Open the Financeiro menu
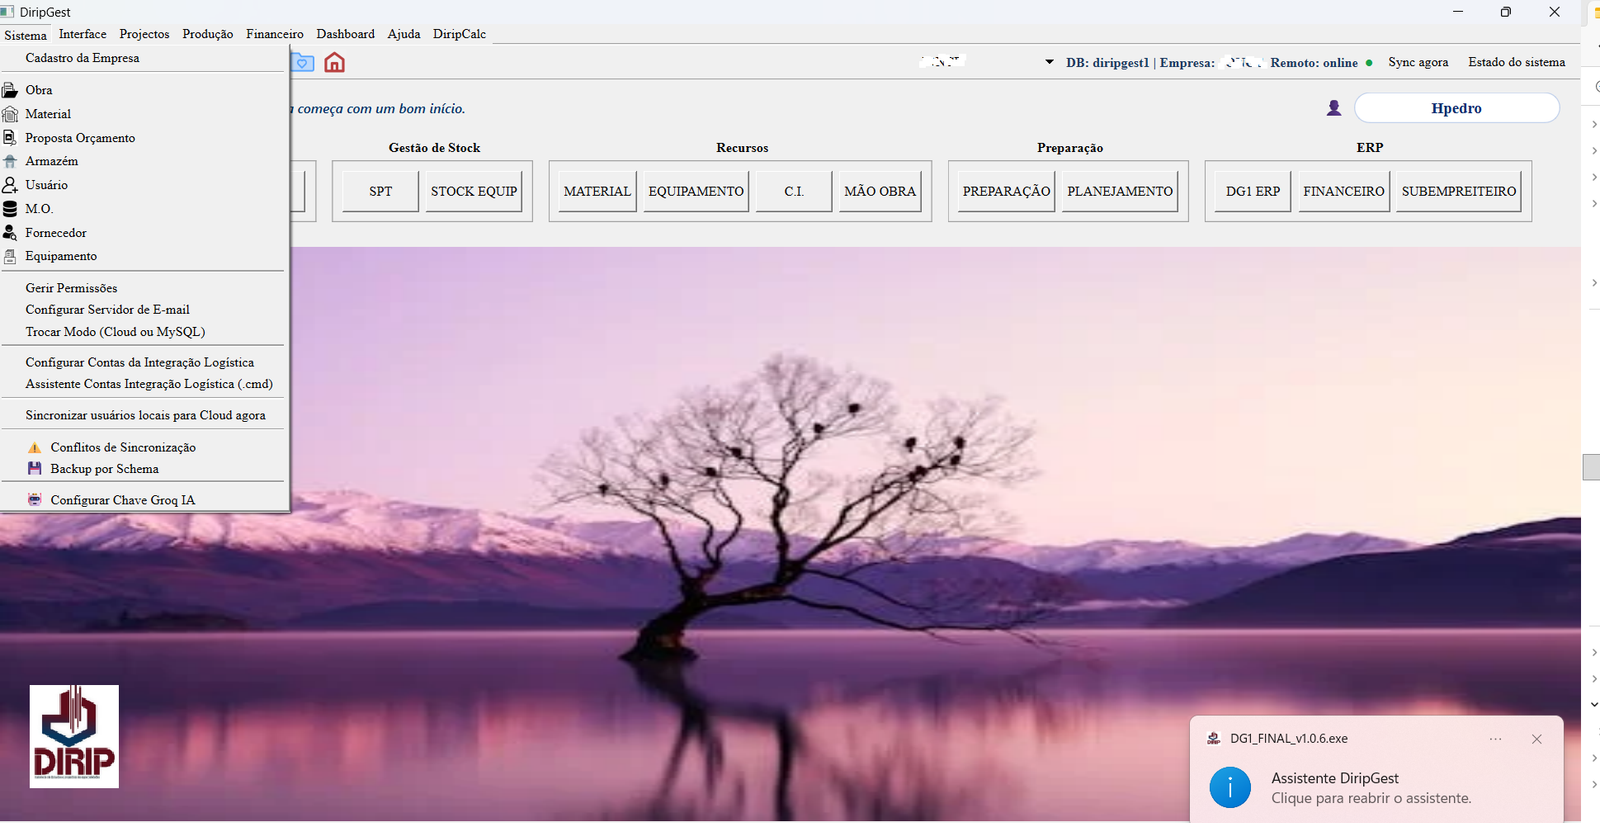Image resolution: width=1600 pixels, height=823 pixels. click(275, 34)
